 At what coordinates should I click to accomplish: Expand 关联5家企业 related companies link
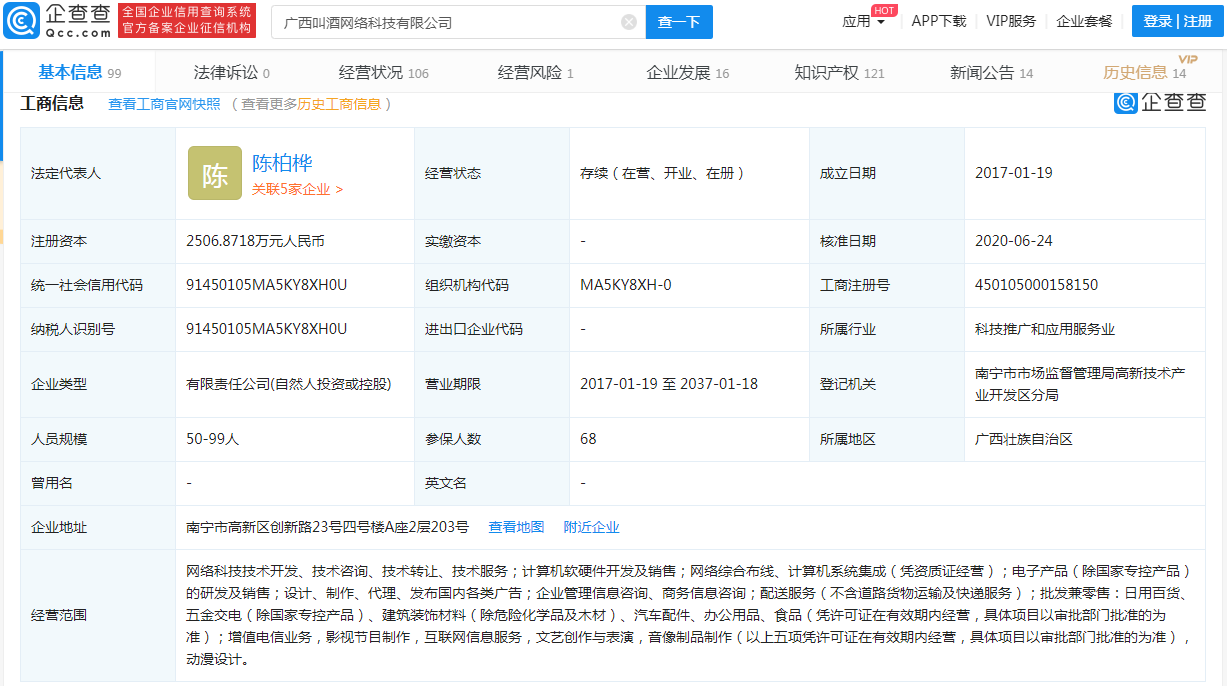point(297,189)
